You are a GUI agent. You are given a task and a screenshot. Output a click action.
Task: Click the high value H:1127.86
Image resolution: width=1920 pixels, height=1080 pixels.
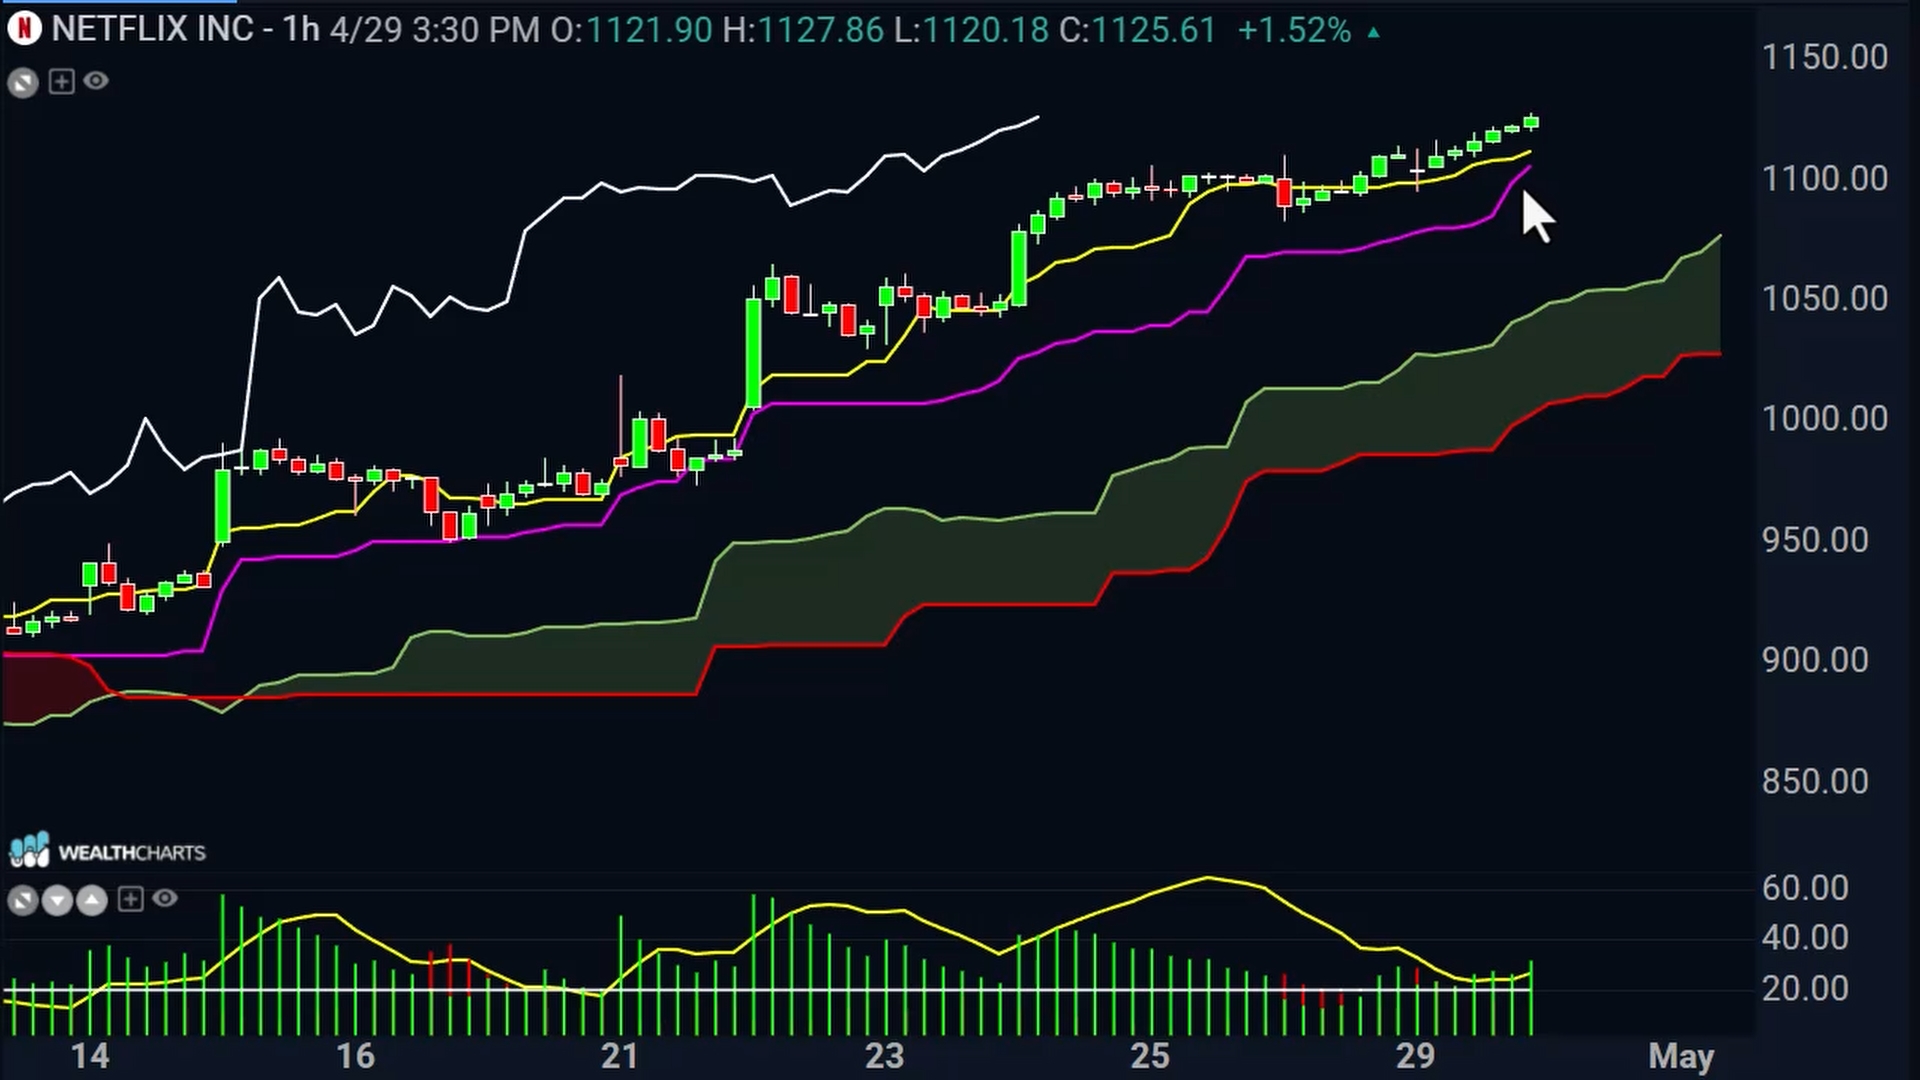pyautogui.click(x=803, y=30)
